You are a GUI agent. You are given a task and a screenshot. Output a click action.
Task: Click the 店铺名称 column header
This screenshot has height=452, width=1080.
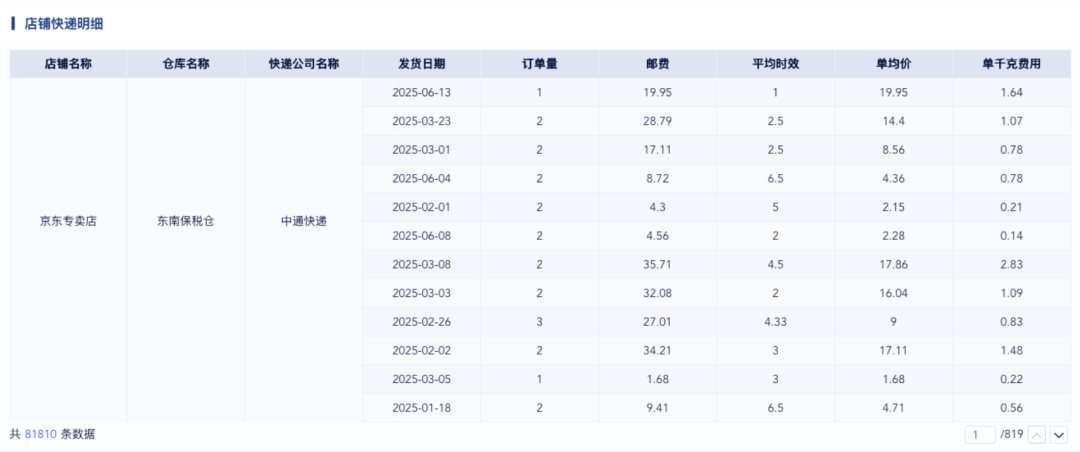[x=68, y=64]
